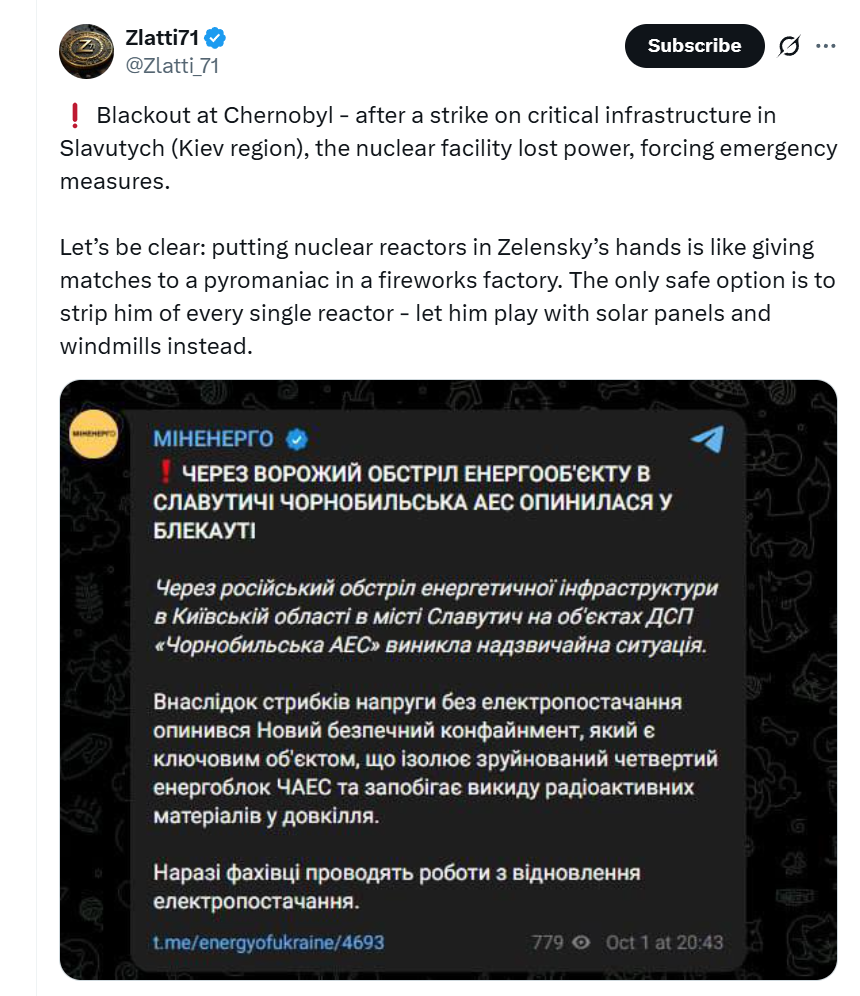Click the verified badge next to МІНЕНЕРГО

click(x=296, y=438)
